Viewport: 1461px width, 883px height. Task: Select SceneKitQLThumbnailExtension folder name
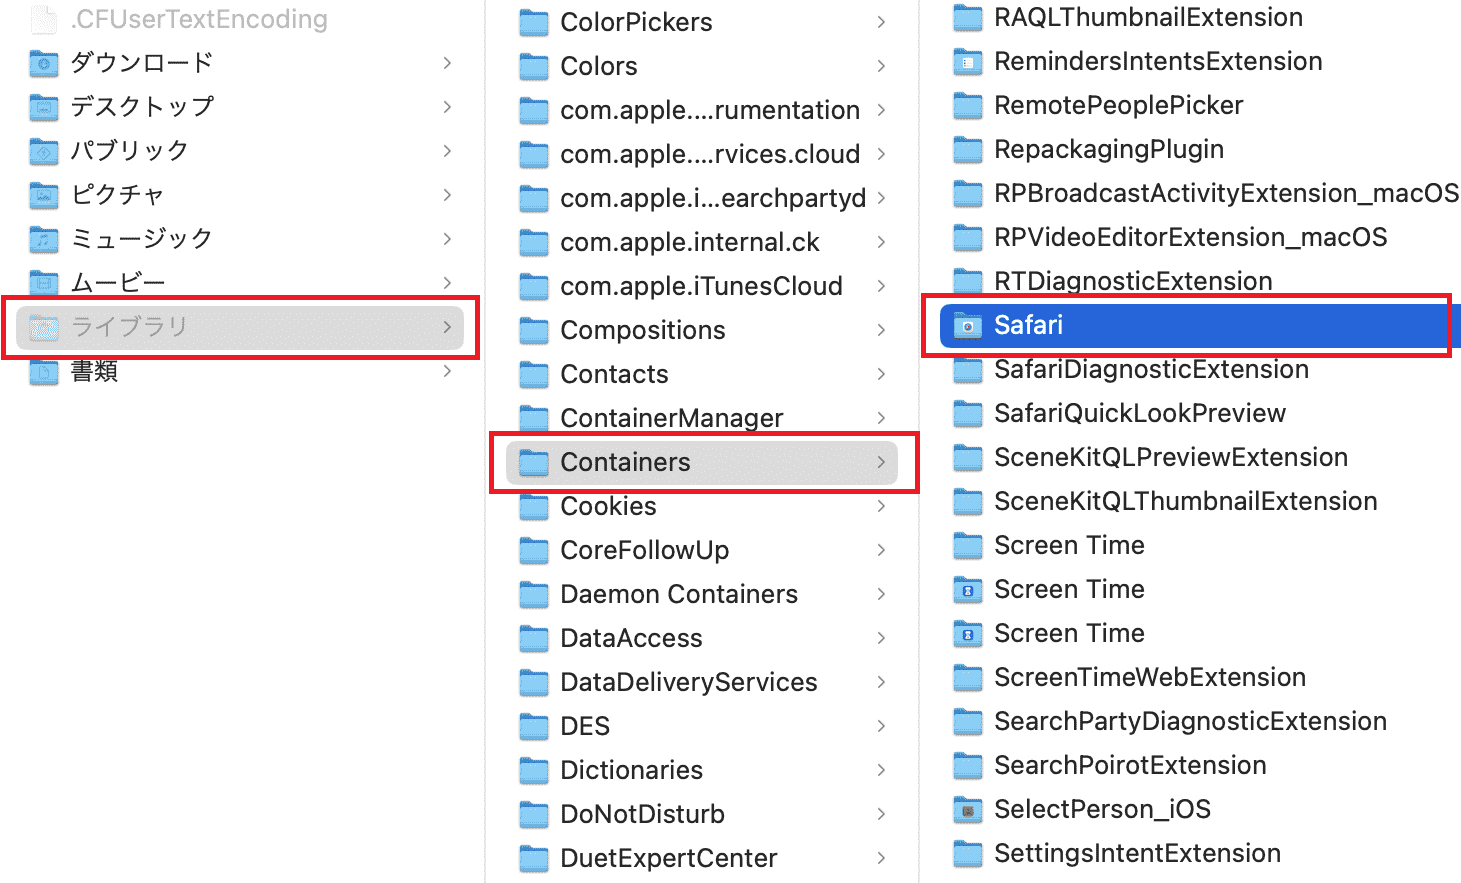(x=1186, y=501)
